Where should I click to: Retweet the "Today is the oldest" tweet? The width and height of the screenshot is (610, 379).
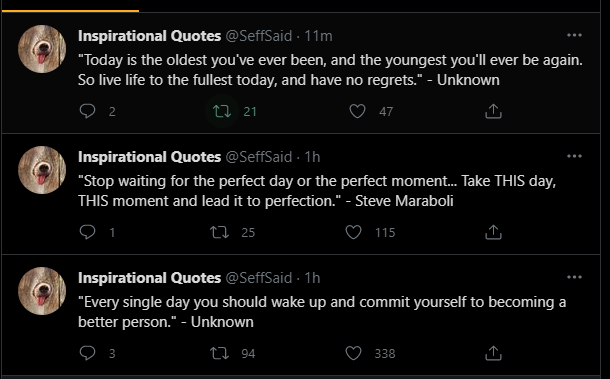click(222, 111)
